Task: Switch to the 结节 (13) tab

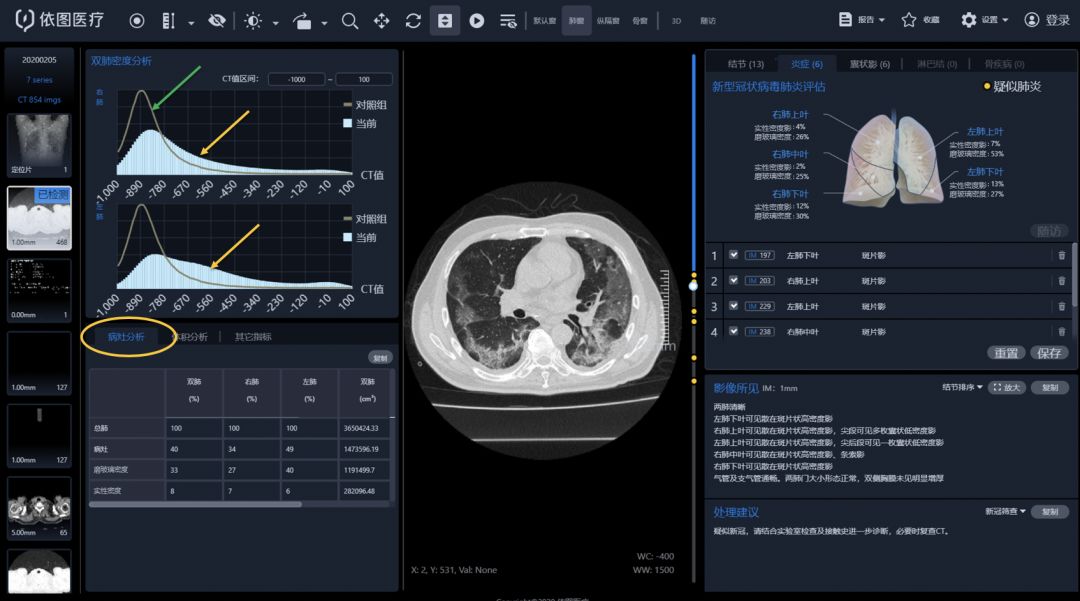Action: coord(745,64)
